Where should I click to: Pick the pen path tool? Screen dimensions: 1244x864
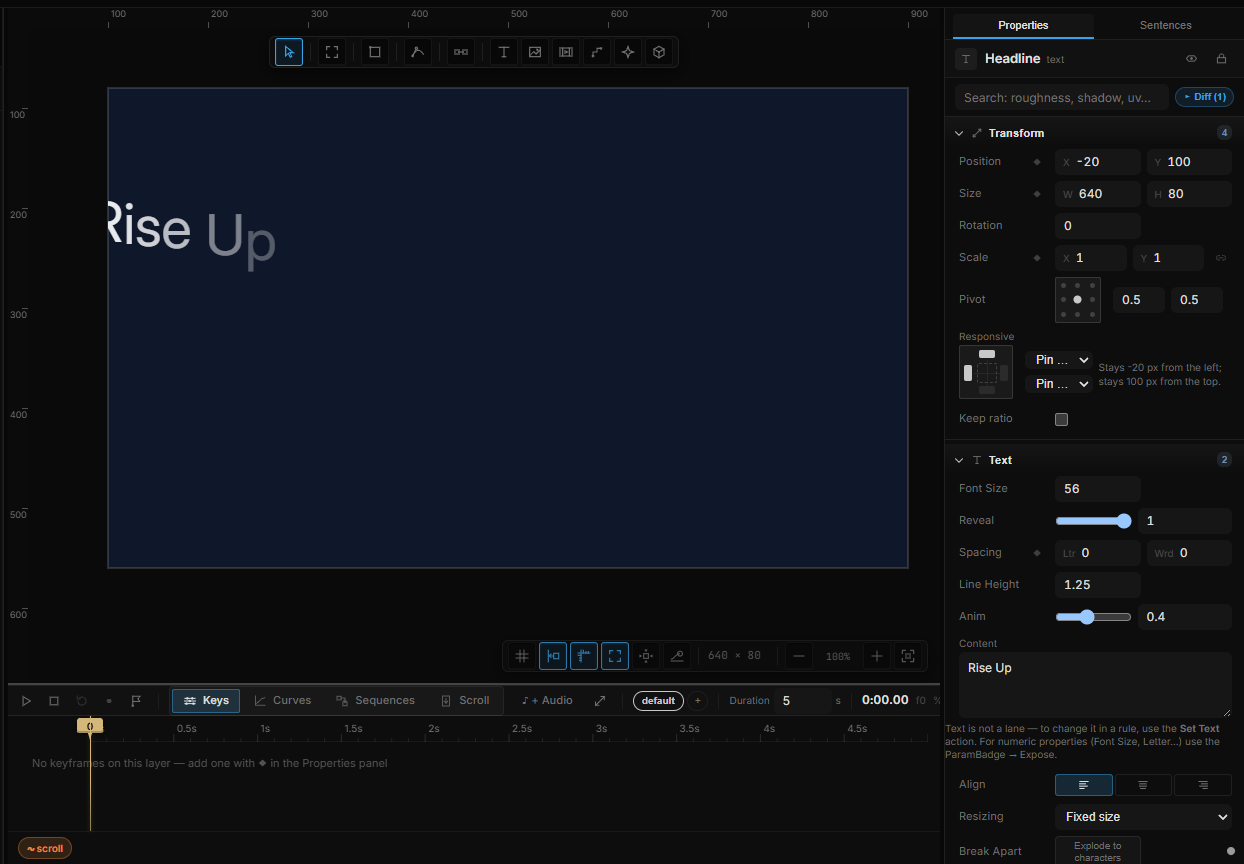(418, 52)
